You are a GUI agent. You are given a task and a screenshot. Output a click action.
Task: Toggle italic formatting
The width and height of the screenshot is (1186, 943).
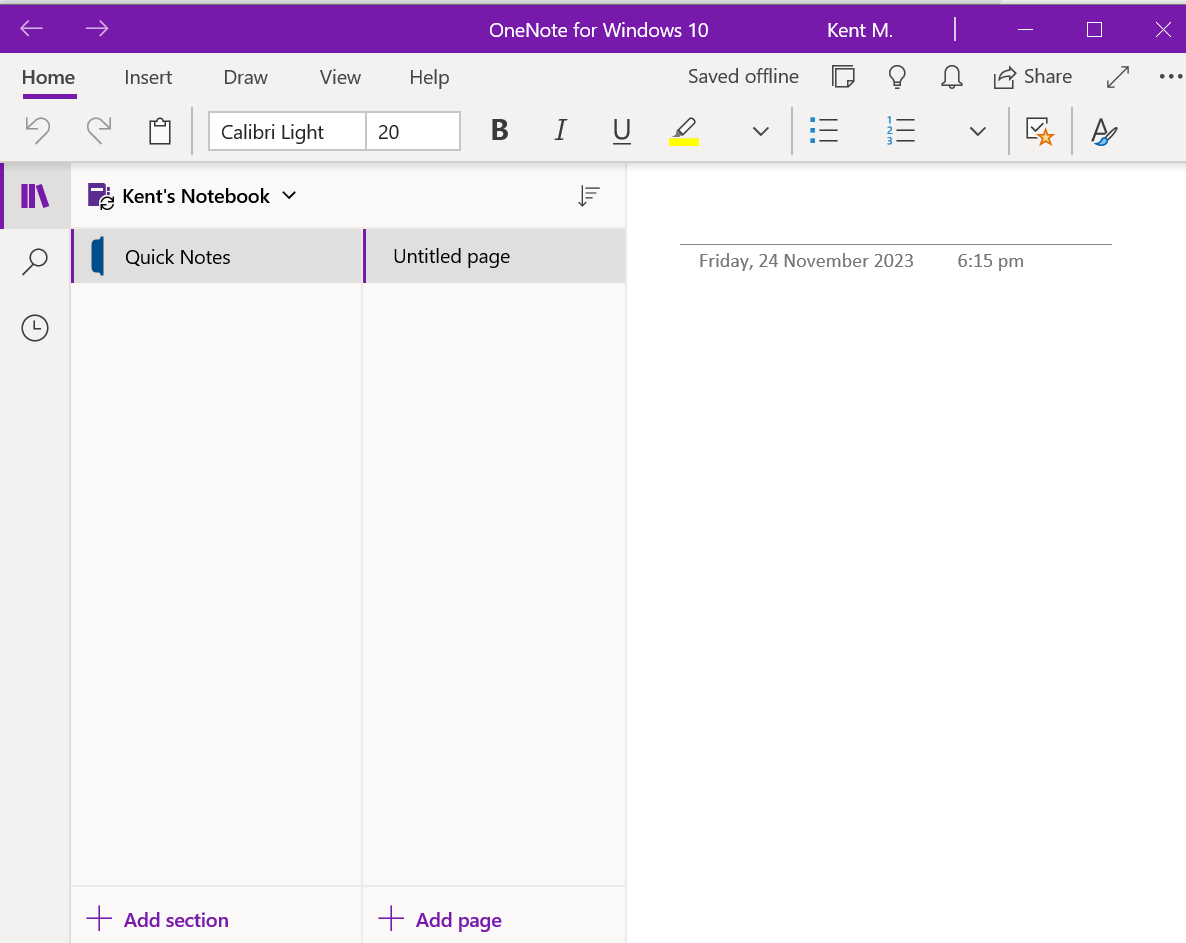pos(560,130)
